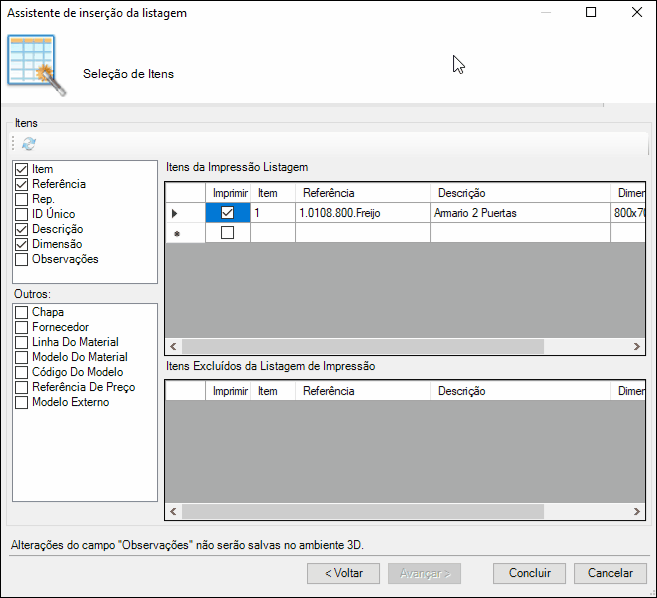Viewport: 657px width, 598px height.
Task: Select the new-row asterisk header
Action: (x=185, y=233)
